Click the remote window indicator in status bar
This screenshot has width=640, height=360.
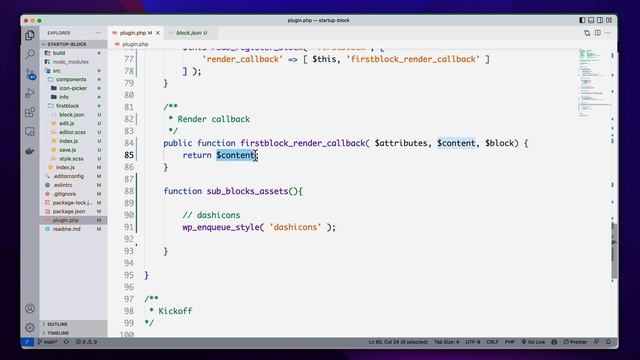(x=27, y=342)
